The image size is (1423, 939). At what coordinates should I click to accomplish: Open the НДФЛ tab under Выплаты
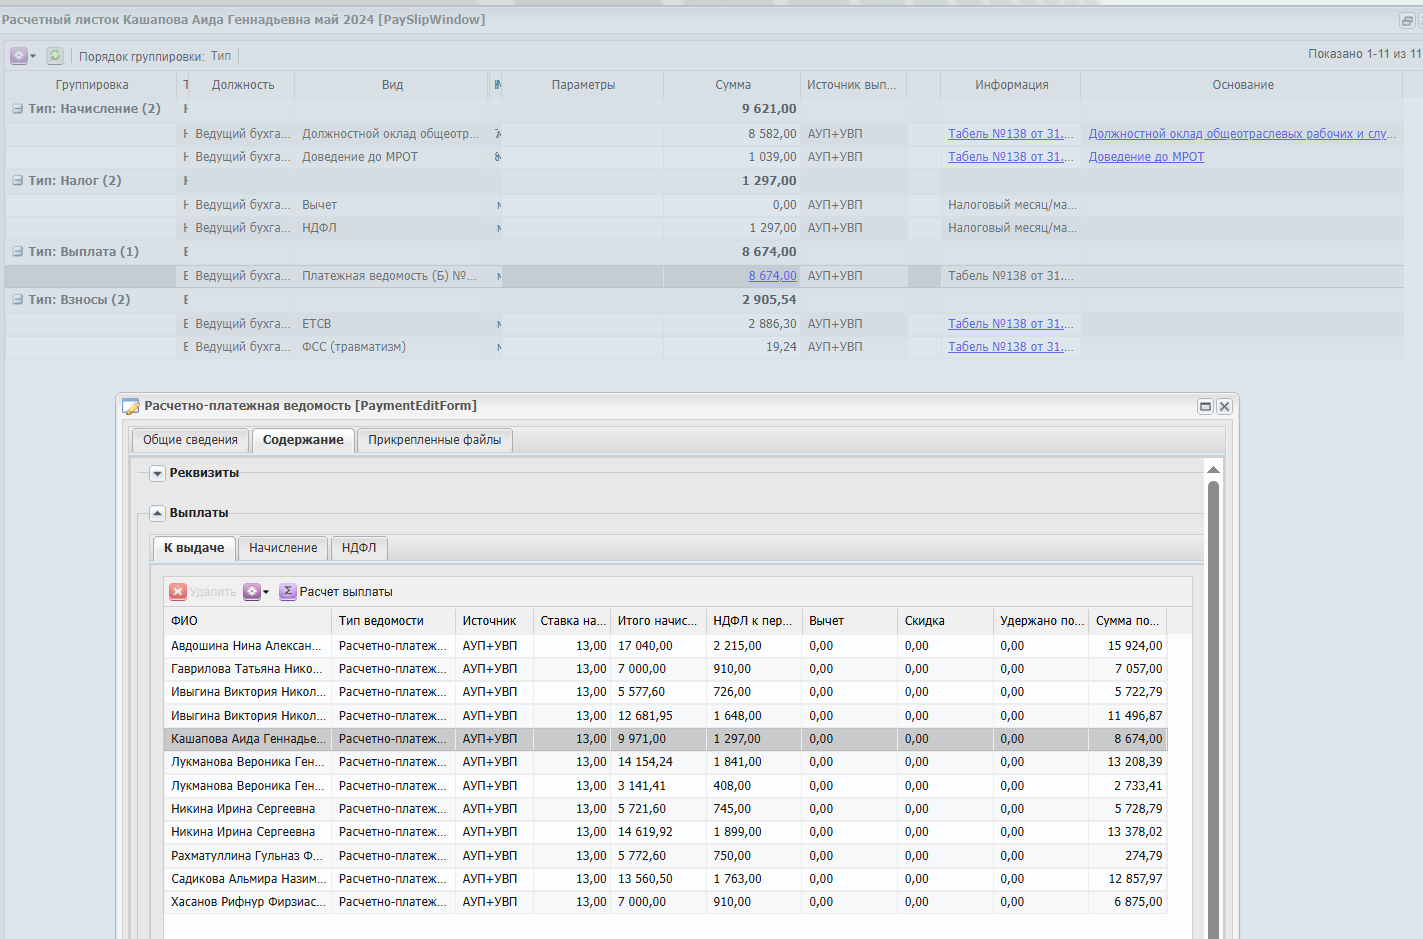tap(359, 548)
